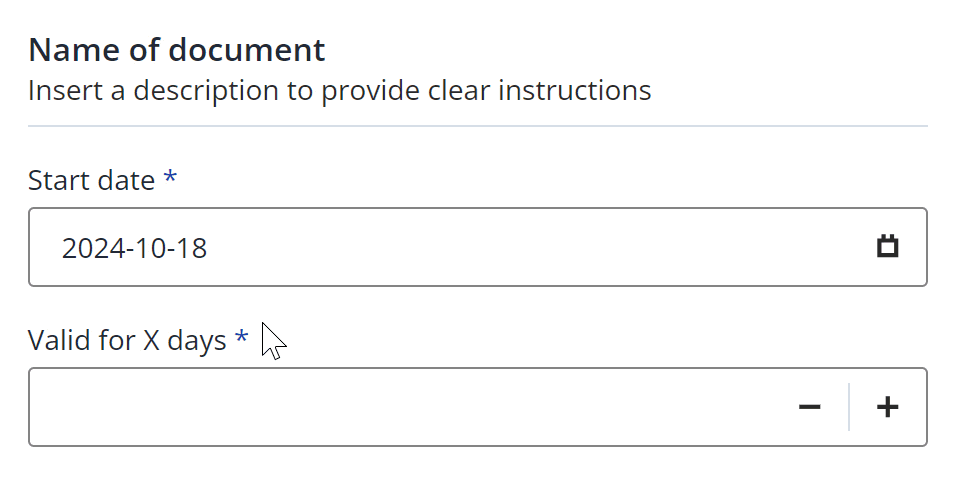The width and height of the screenshot is (960, 504).
Task: Click the word "instructions" in the description
Action: (x=574, y=91)
